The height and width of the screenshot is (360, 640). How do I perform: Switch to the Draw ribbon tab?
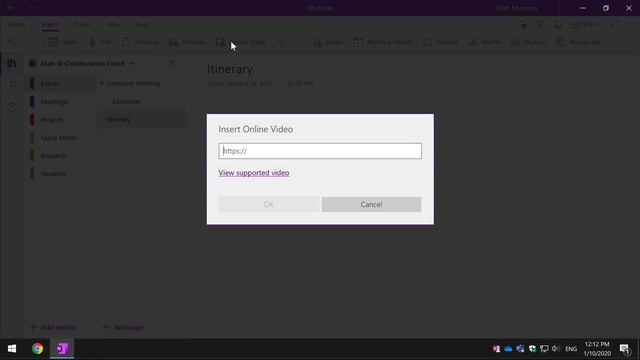(x=82, y=24)
